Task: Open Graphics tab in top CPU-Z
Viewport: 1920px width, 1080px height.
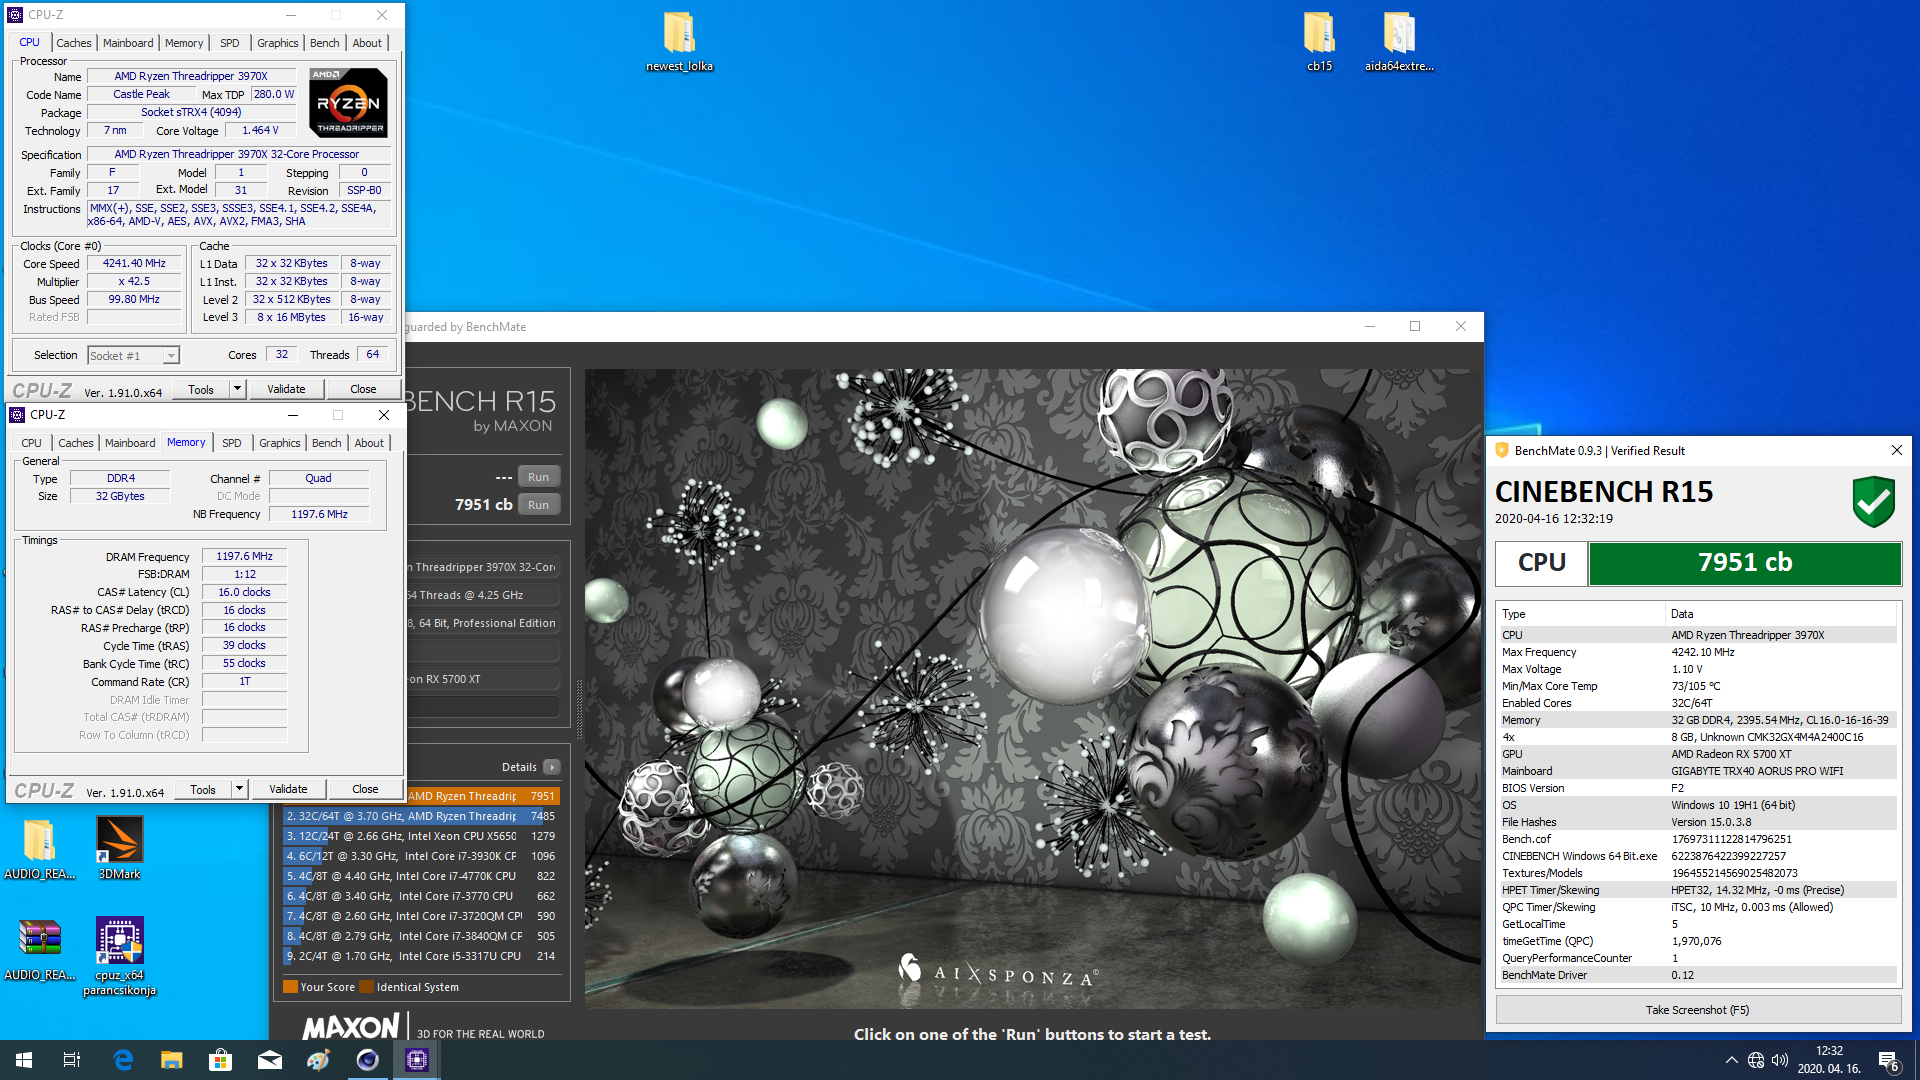Action: pos(277,43)
